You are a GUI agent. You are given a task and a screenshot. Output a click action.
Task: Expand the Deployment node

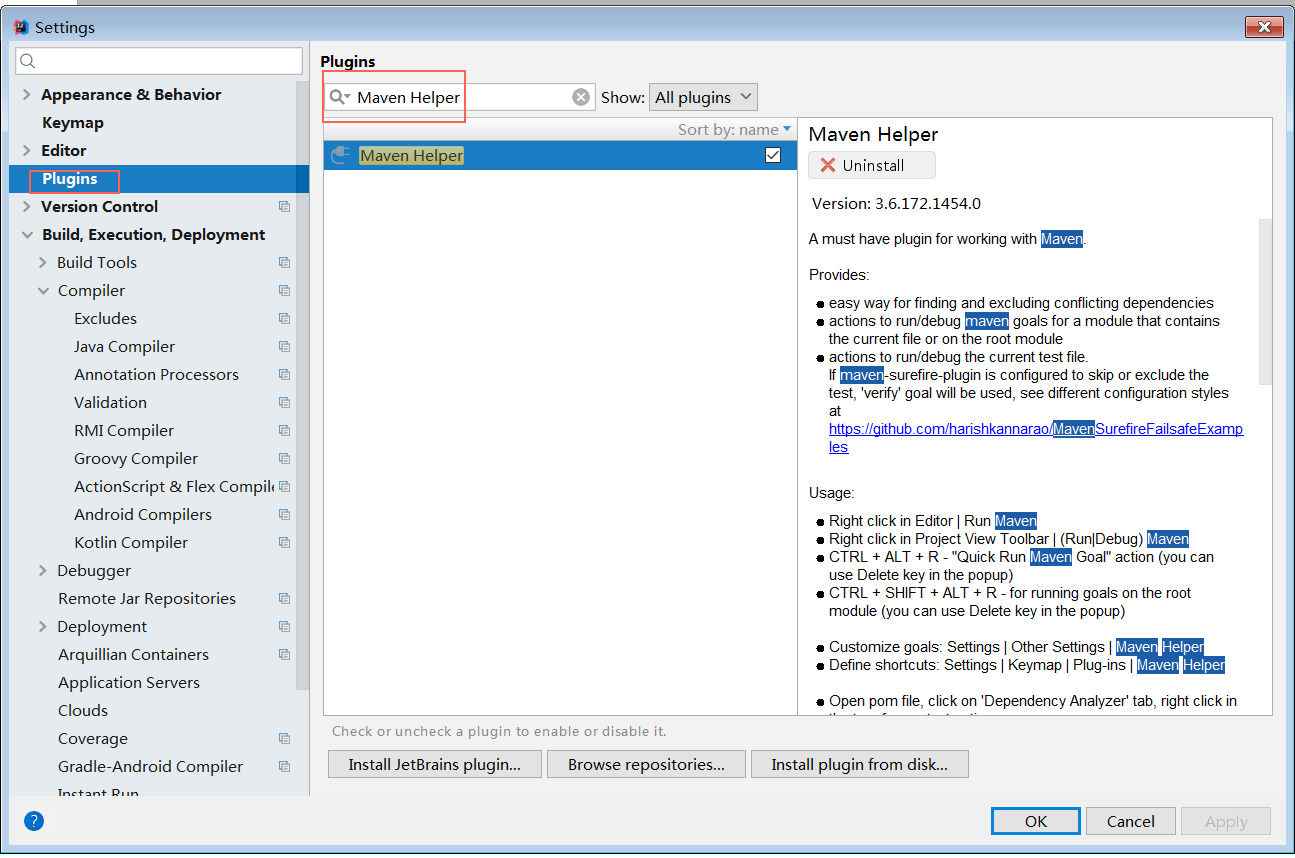click(43, 626)
